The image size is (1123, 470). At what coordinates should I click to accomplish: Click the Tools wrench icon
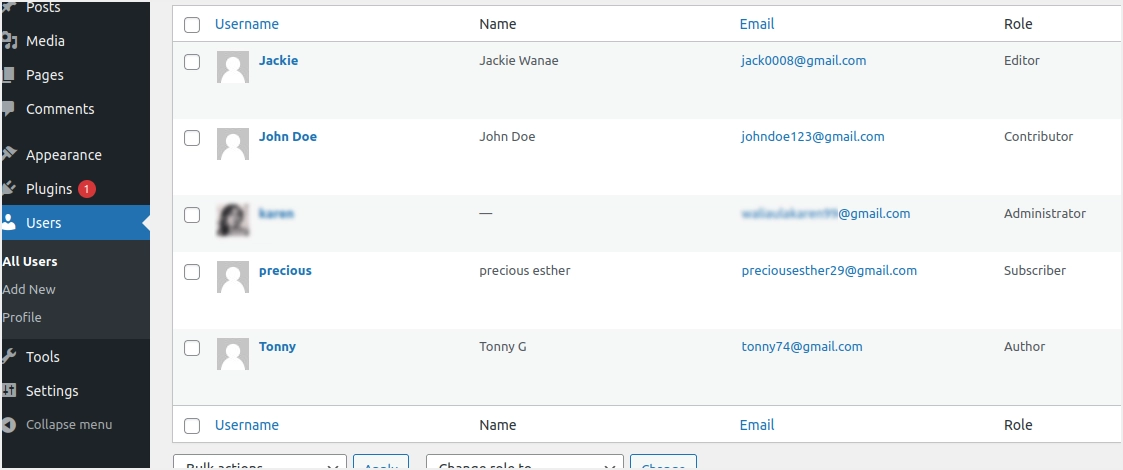point(9,356)
